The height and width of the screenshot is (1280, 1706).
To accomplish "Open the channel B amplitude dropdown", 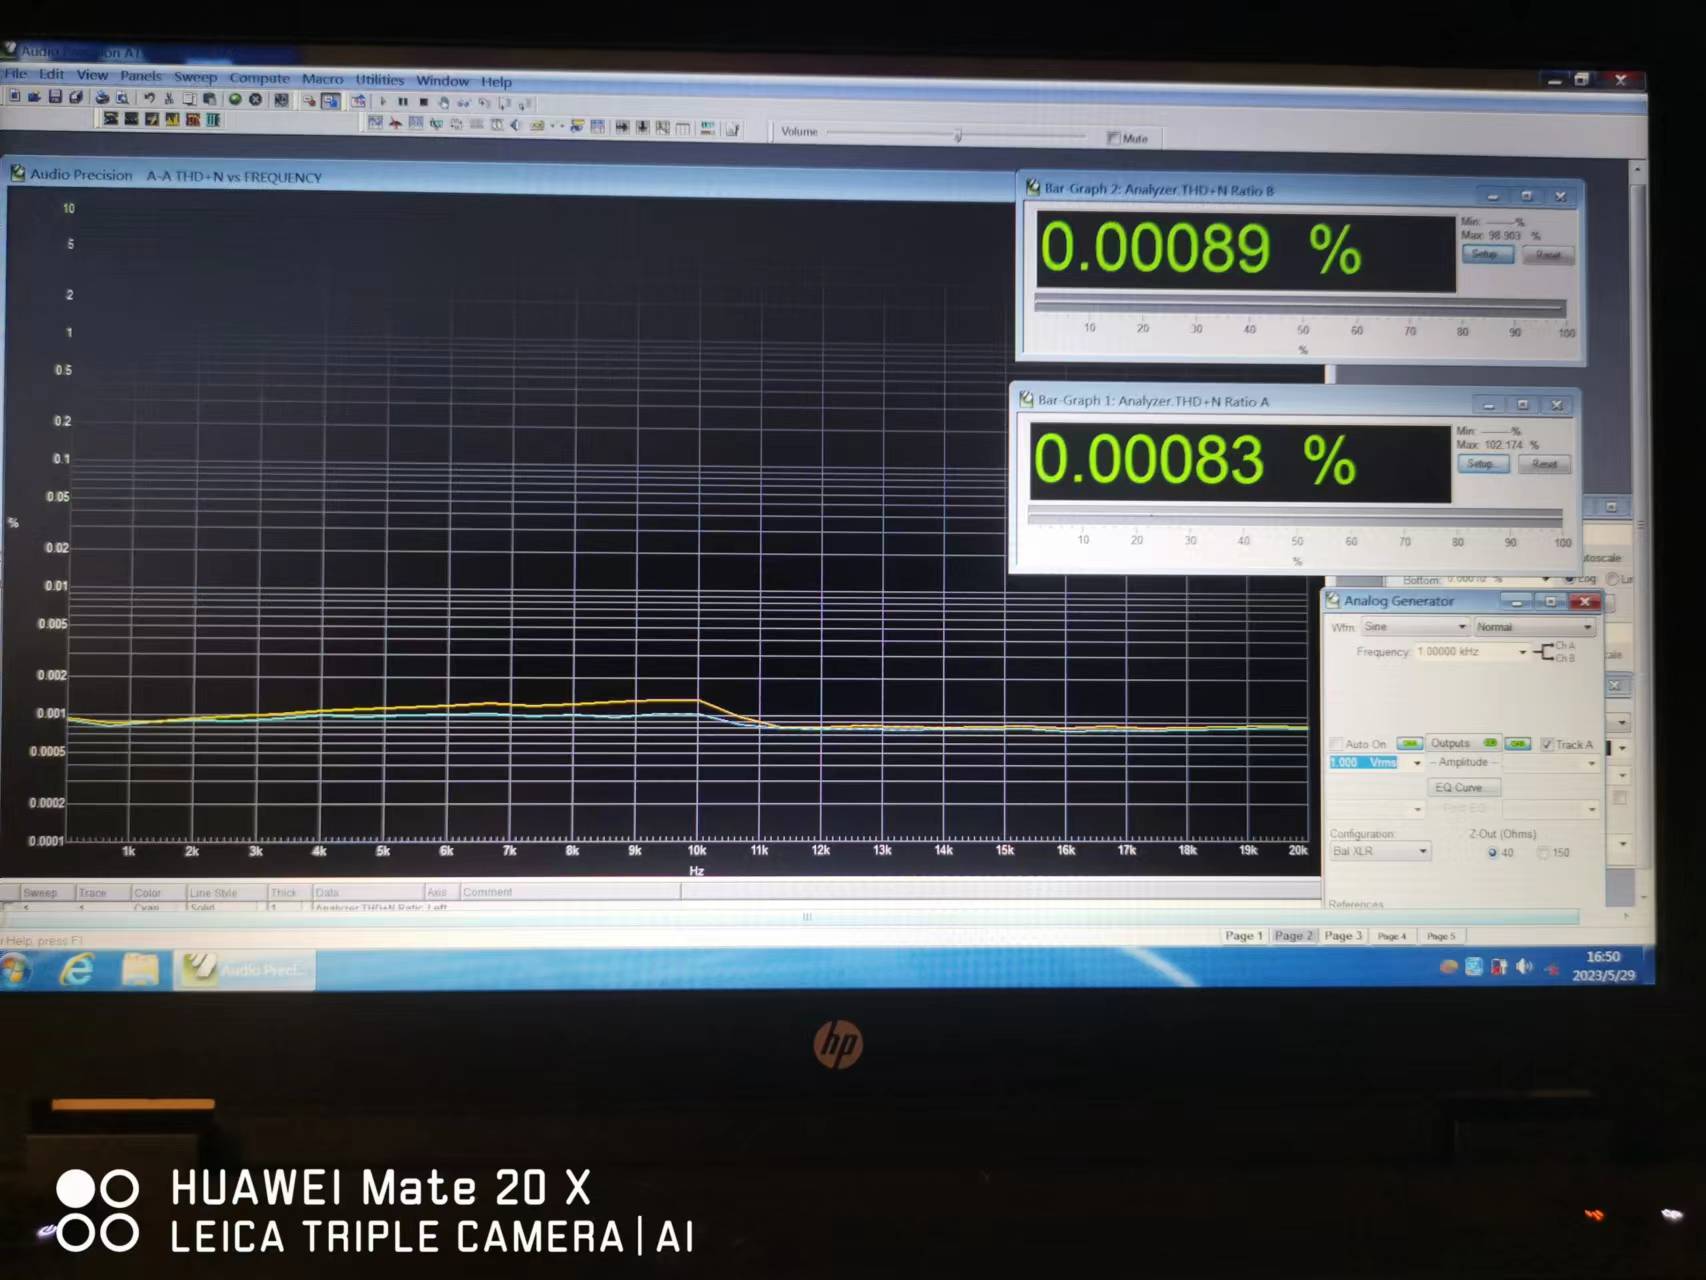I will [1591, 764].
